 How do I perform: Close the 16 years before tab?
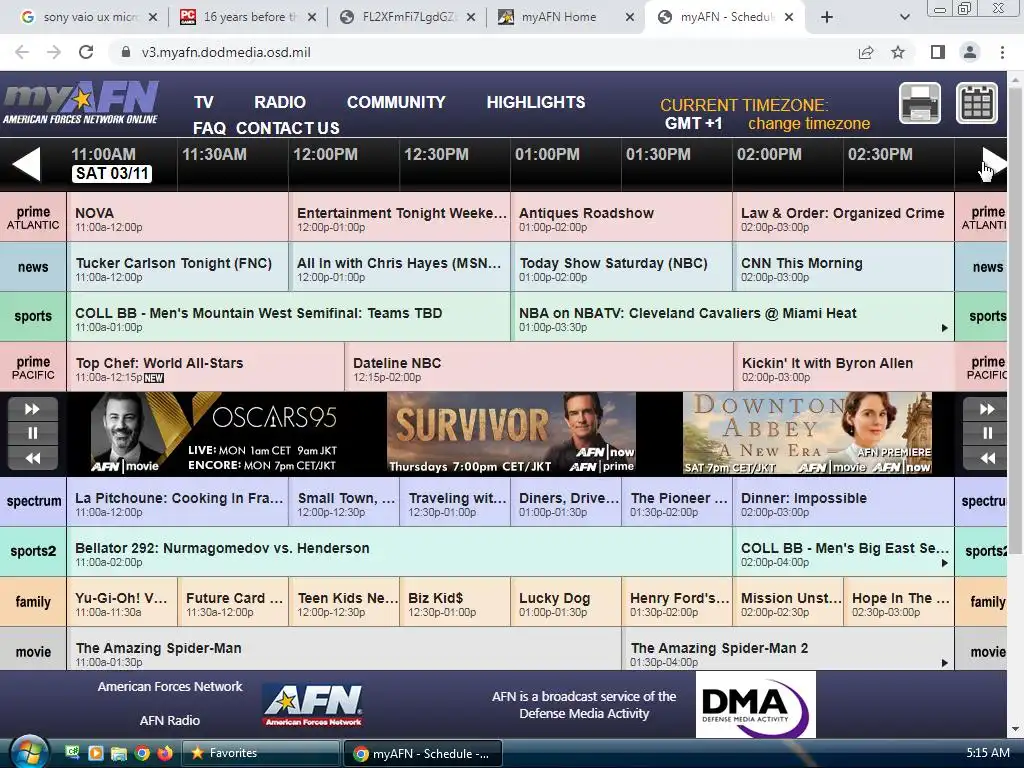(x=312, y=17)
